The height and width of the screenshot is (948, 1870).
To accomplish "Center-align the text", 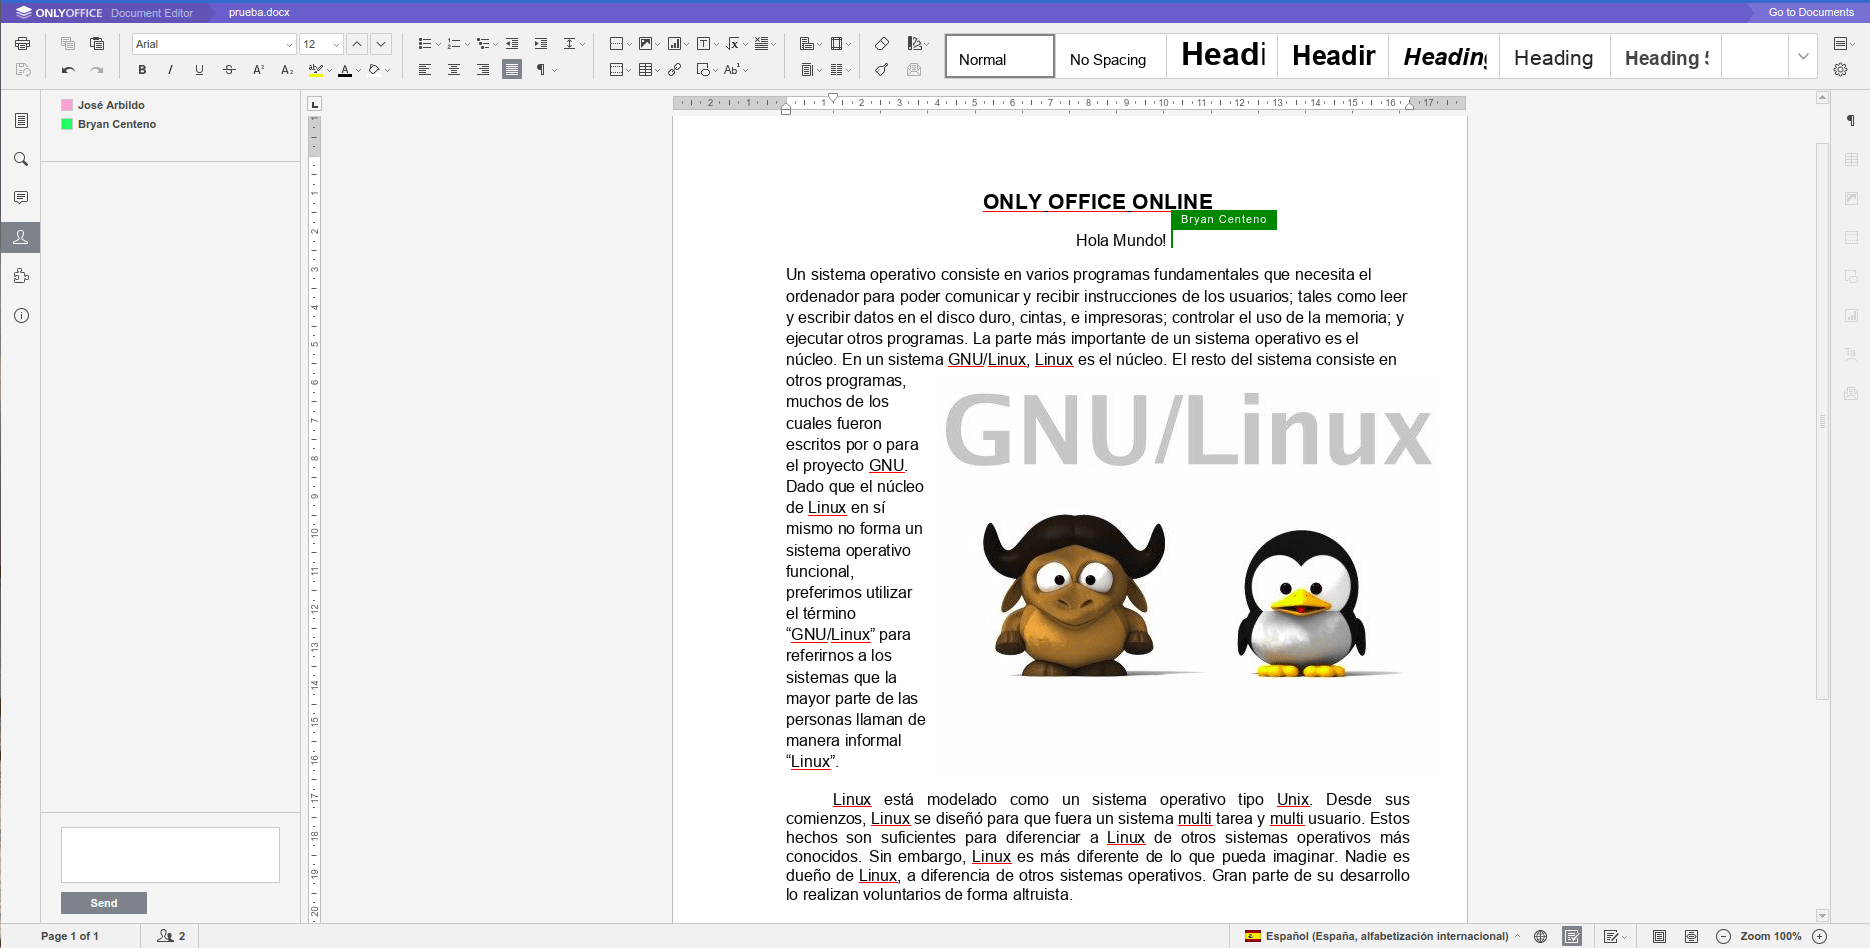I will [454, 70].
